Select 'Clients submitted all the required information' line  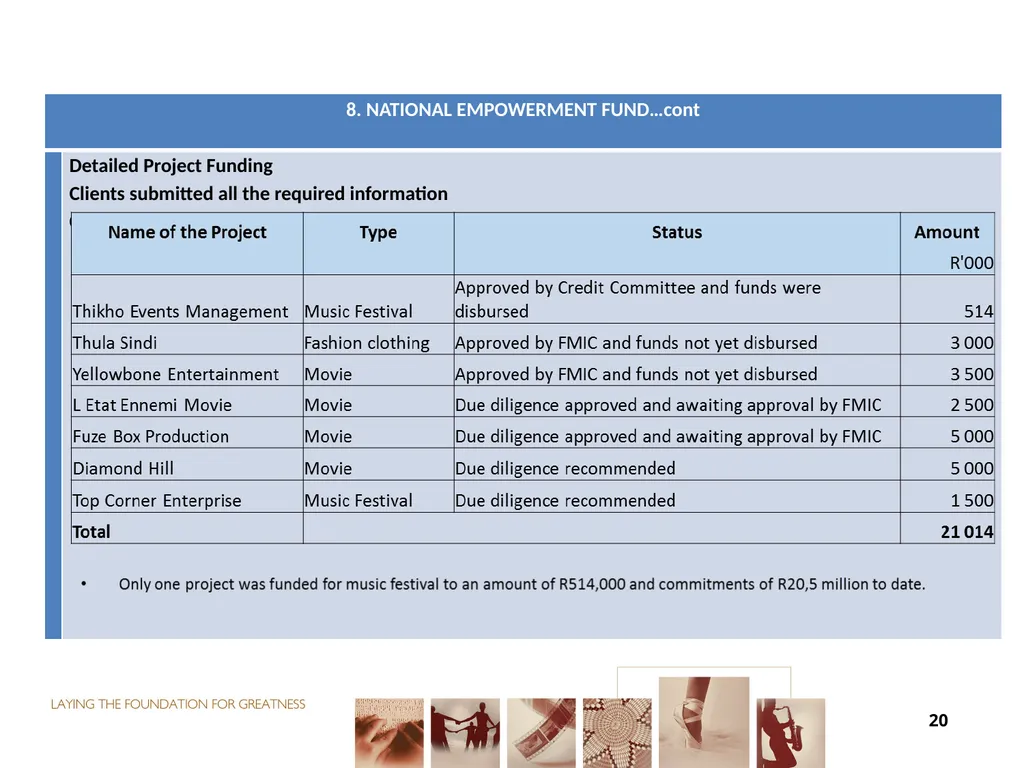(259, 194)
